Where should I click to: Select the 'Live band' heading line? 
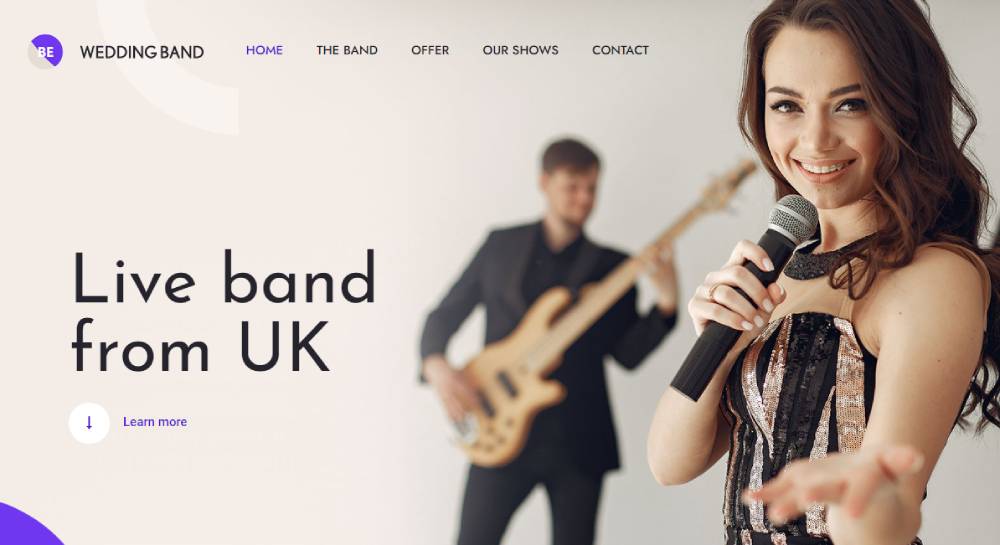tap(224, 277)
